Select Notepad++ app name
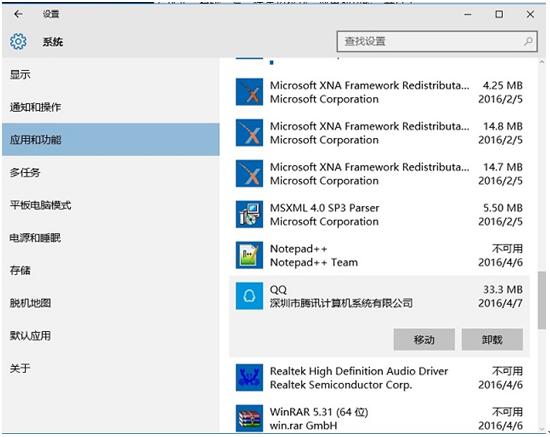The width and height of the screenshot is (550, 437). click(299, 249)
